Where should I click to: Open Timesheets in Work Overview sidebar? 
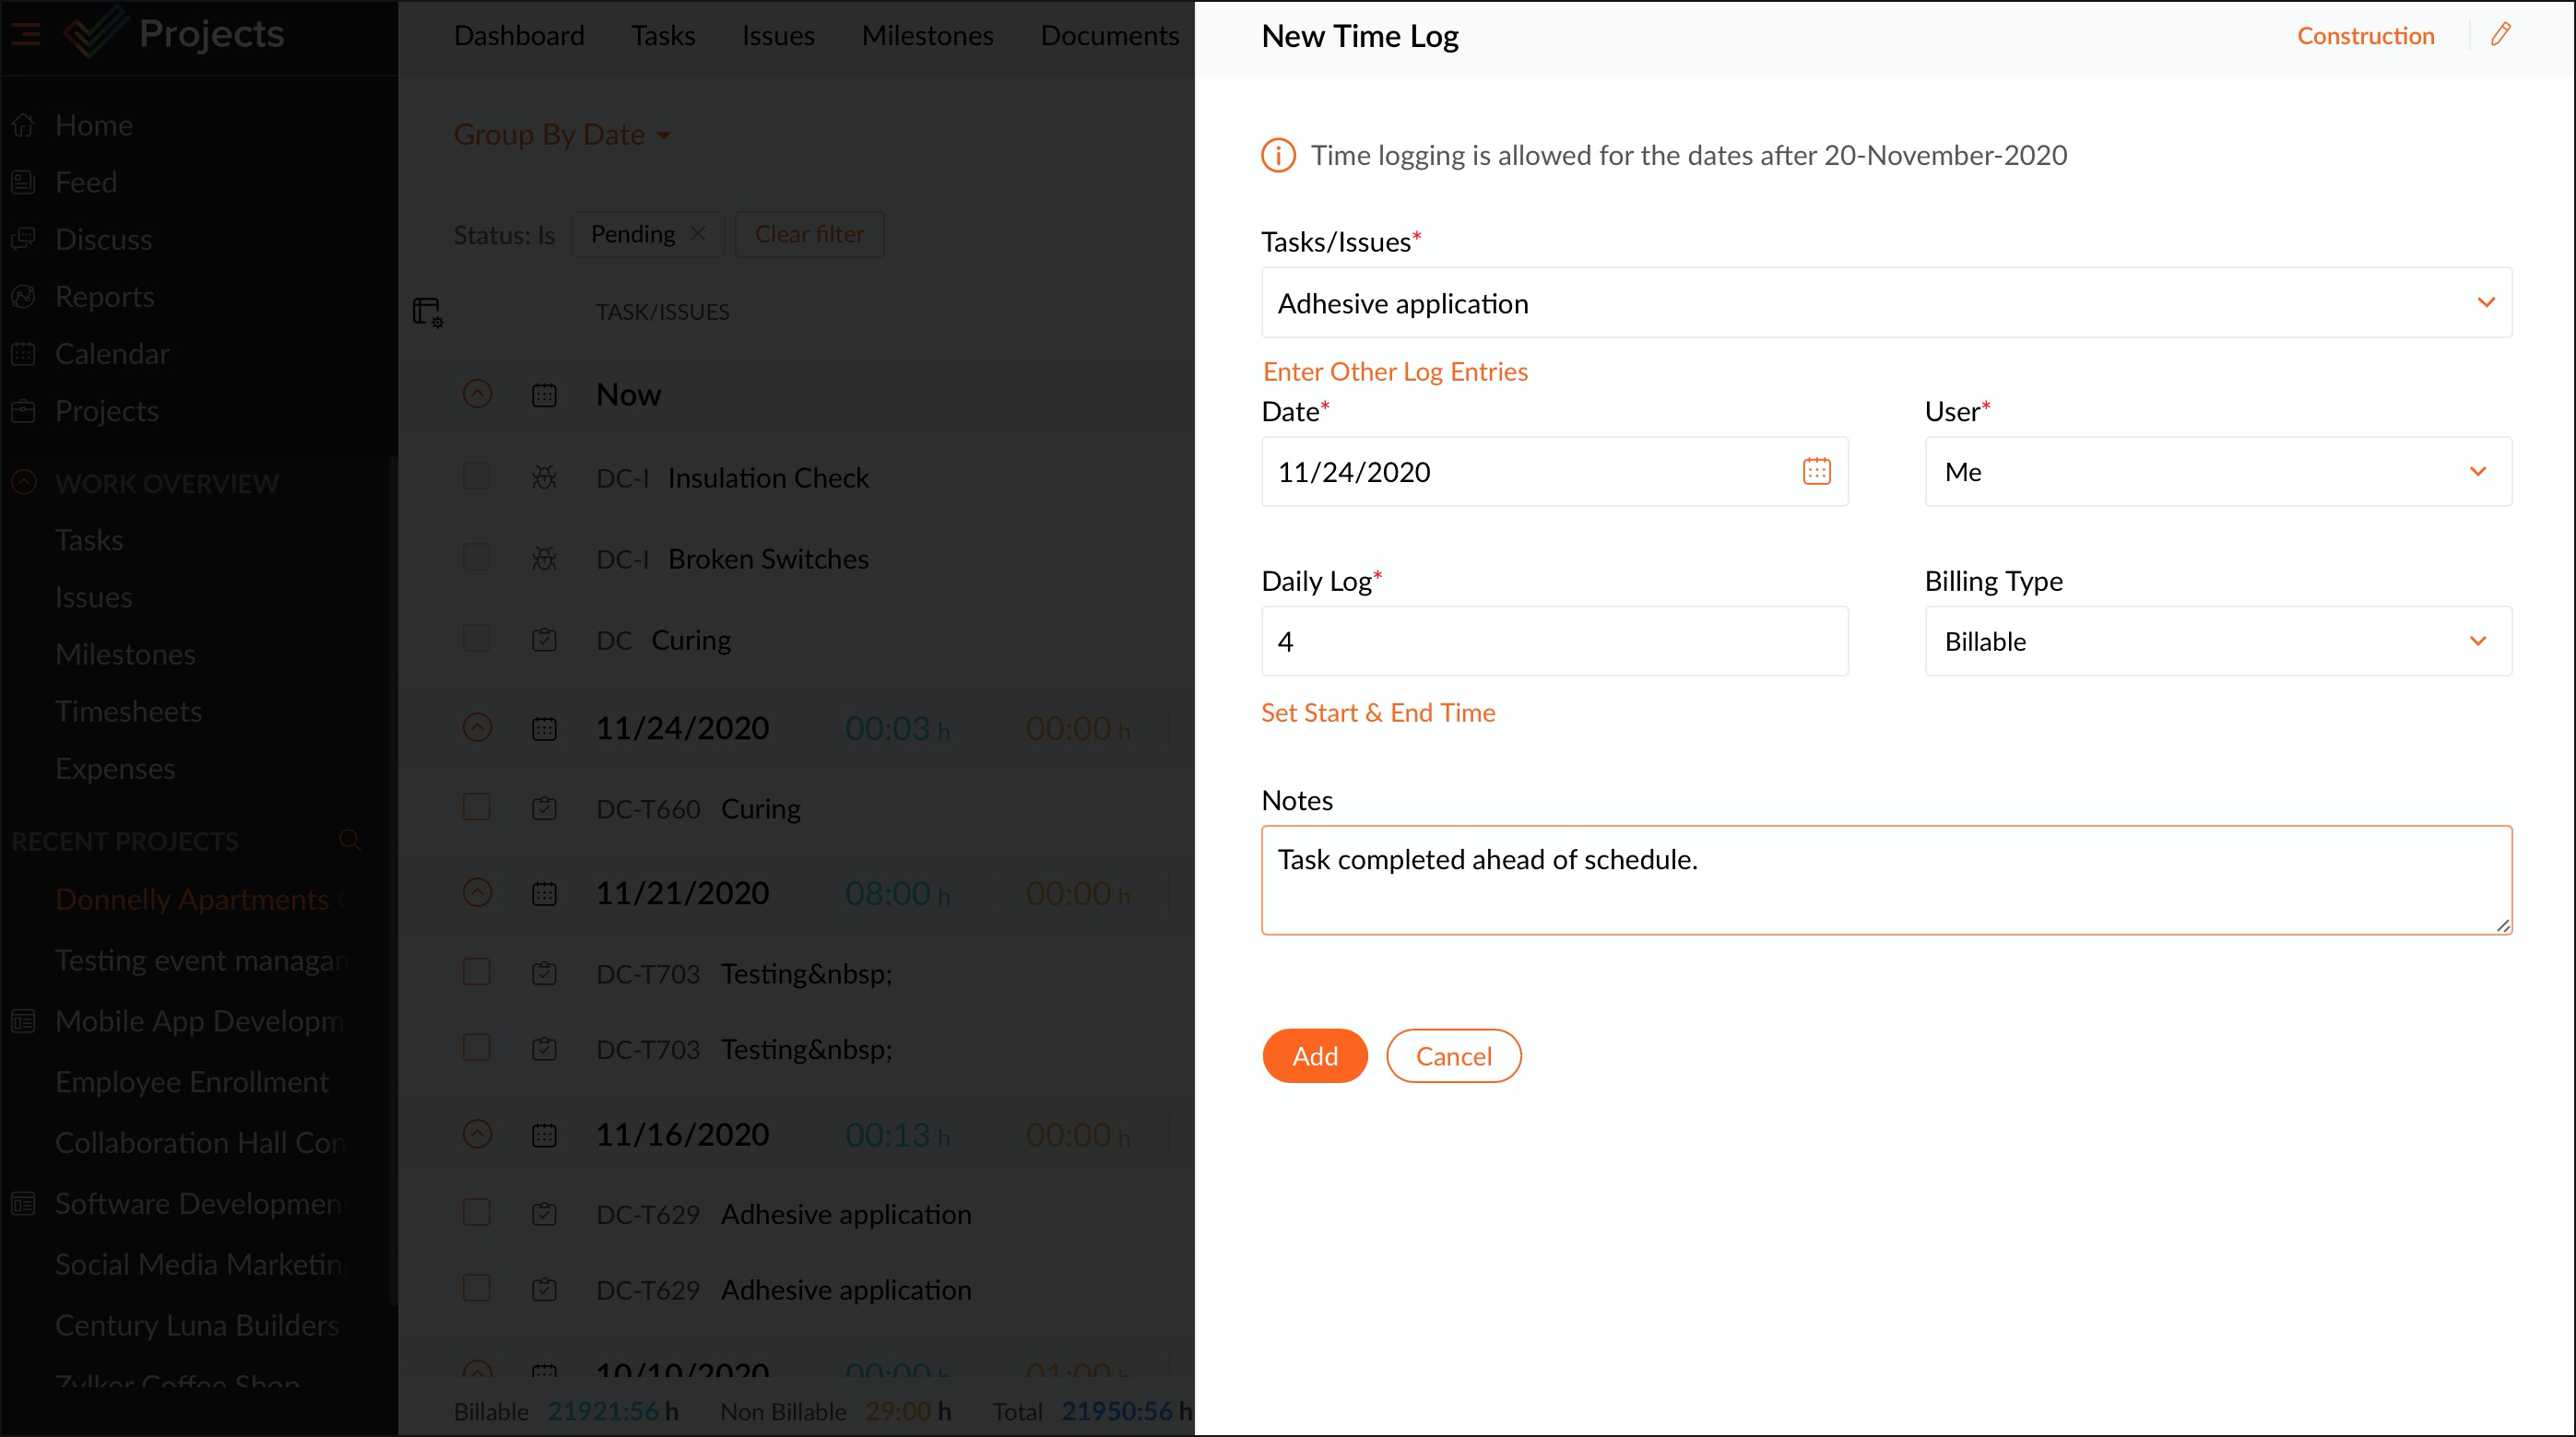(x=128, y=711)
